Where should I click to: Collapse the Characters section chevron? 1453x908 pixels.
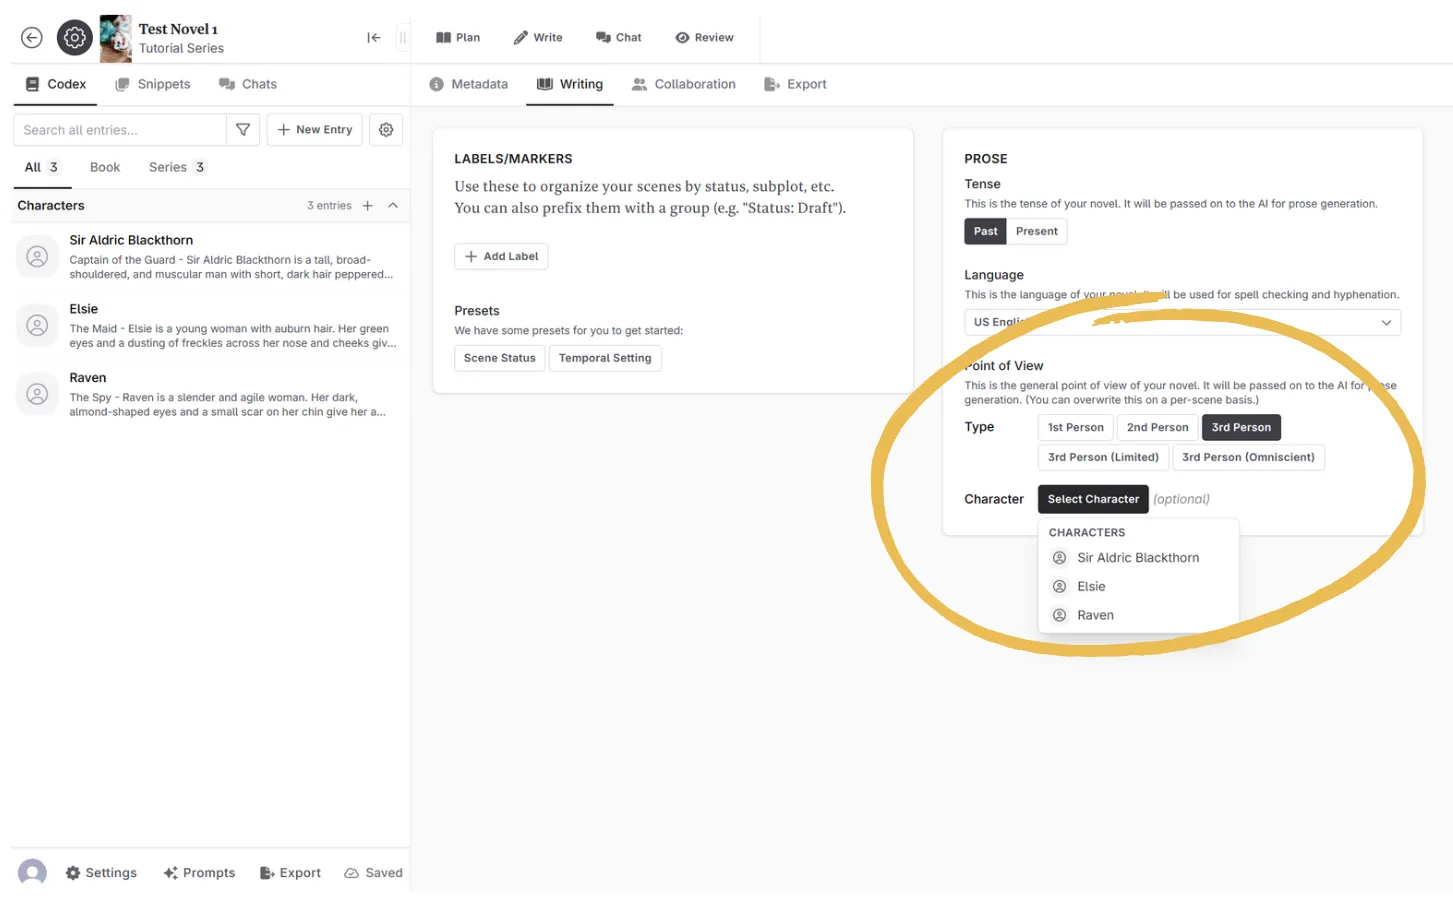pyautogui.click(x=393, y=206)
